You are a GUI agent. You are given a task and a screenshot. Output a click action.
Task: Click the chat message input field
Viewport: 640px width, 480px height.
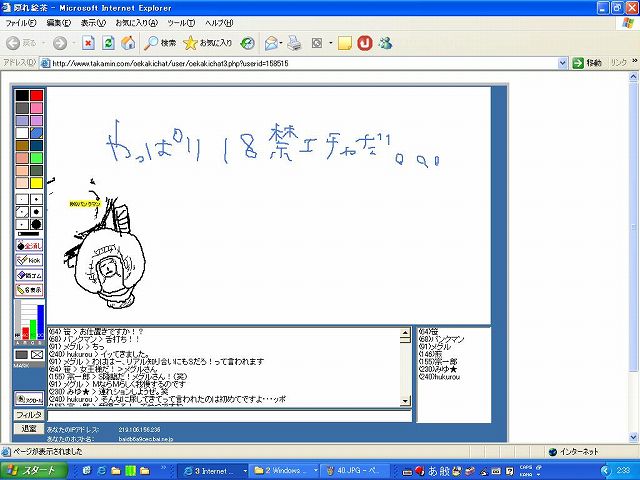[x=229, y=416]
